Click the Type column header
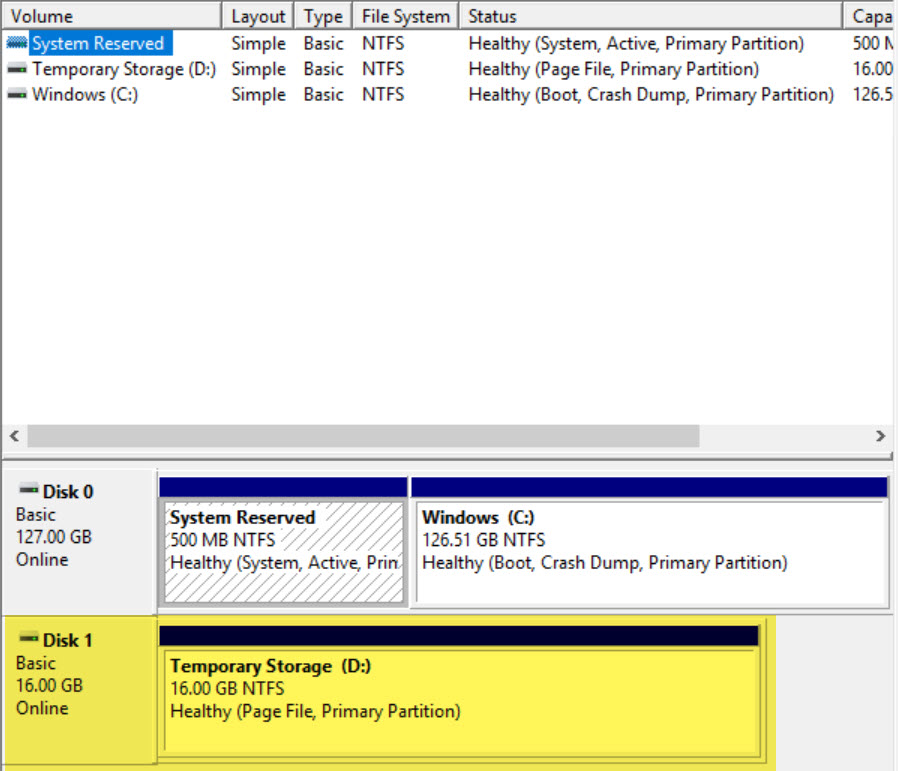 pos(322,15)
